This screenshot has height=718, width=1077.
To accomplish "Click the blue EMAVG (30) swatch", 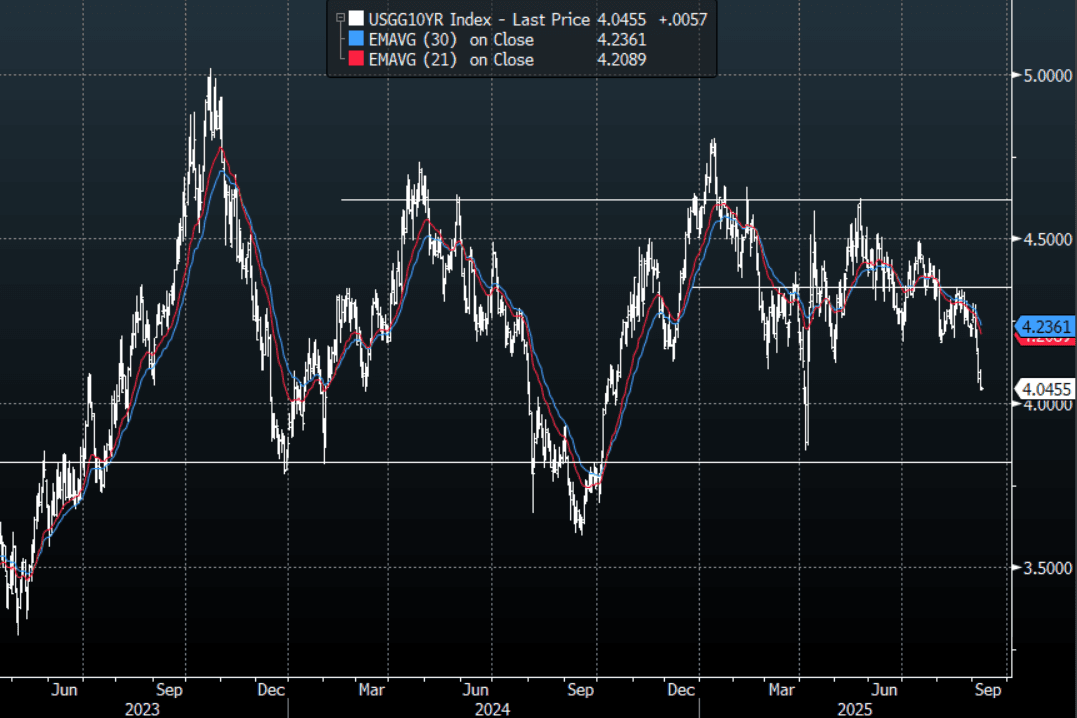I will tap(355, 40).
